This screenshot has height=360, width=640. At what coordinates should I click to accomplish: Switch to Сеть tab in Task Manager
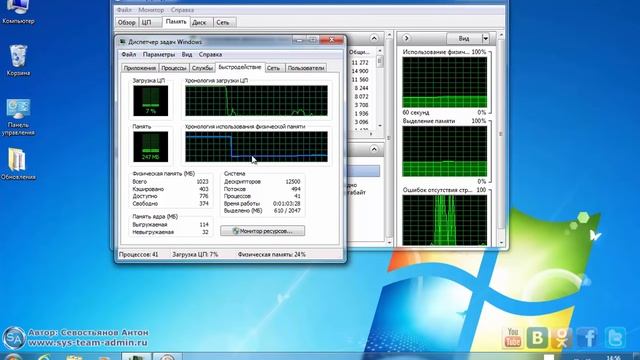(273, 68)
